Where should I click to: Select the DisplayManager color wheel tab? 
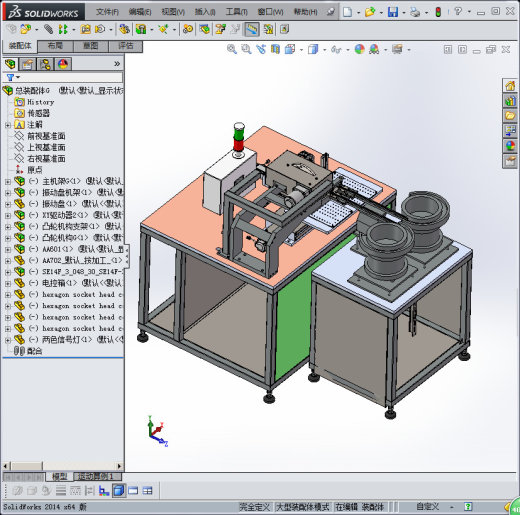click(63, 64)
